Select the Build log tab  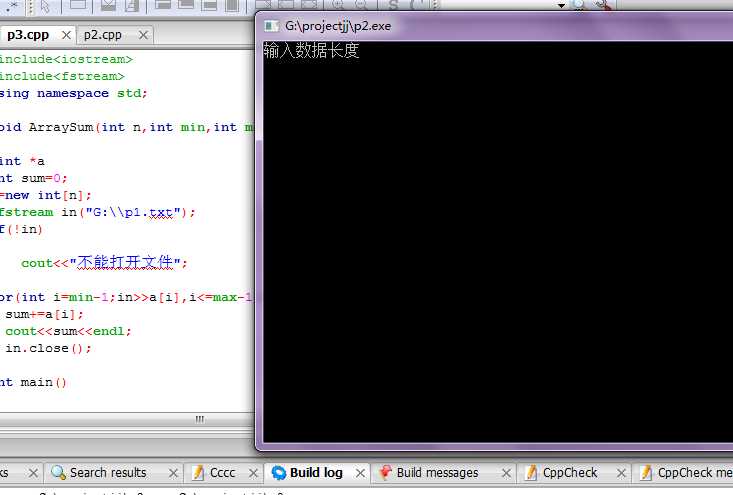(316, 473)
